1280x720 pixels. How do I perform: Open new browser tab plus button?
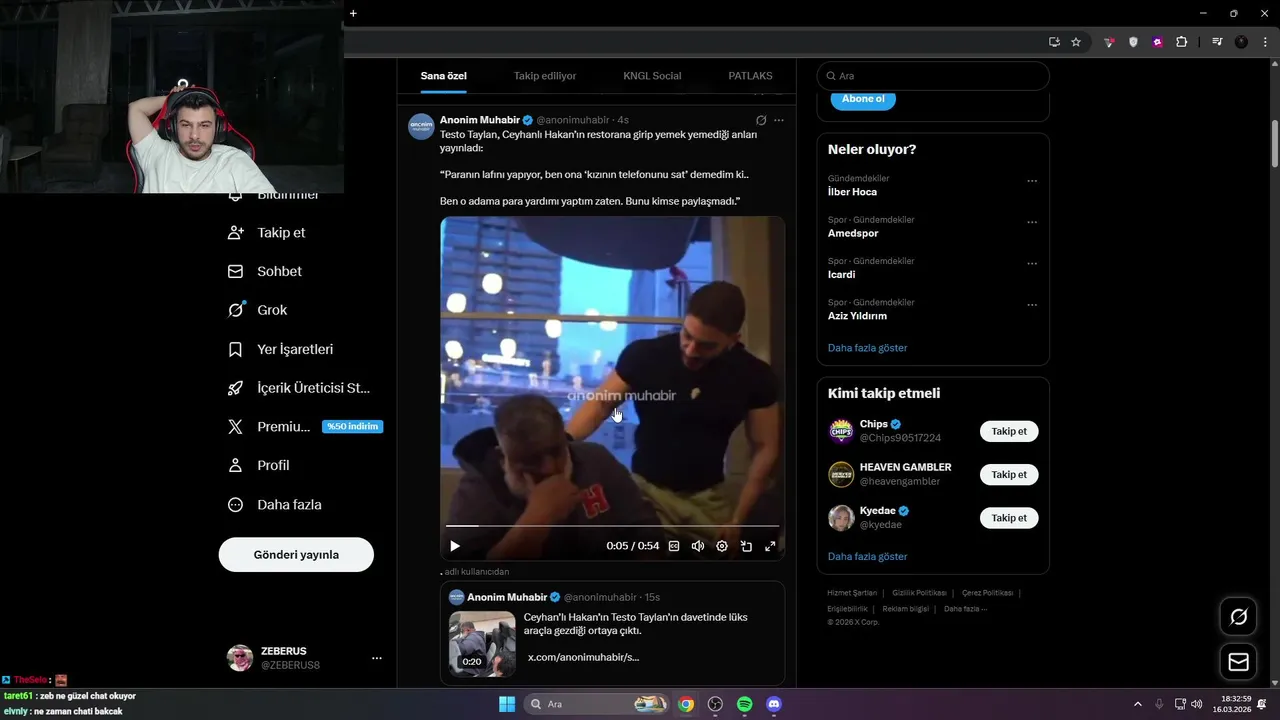tap(353, 13)
